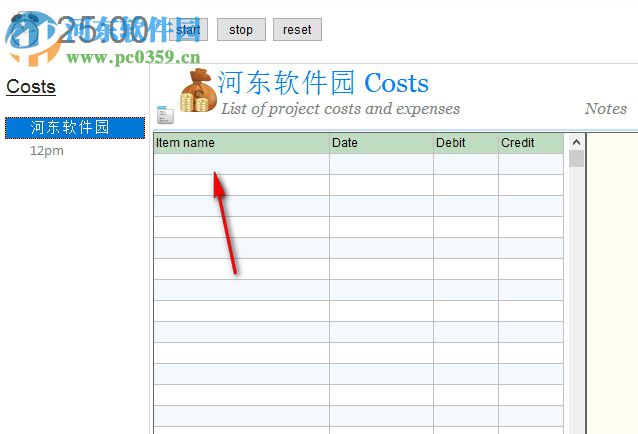Select the 12pm entry in sidebar
The height and width of the screenshot is (434, 638).
point(47,151)
